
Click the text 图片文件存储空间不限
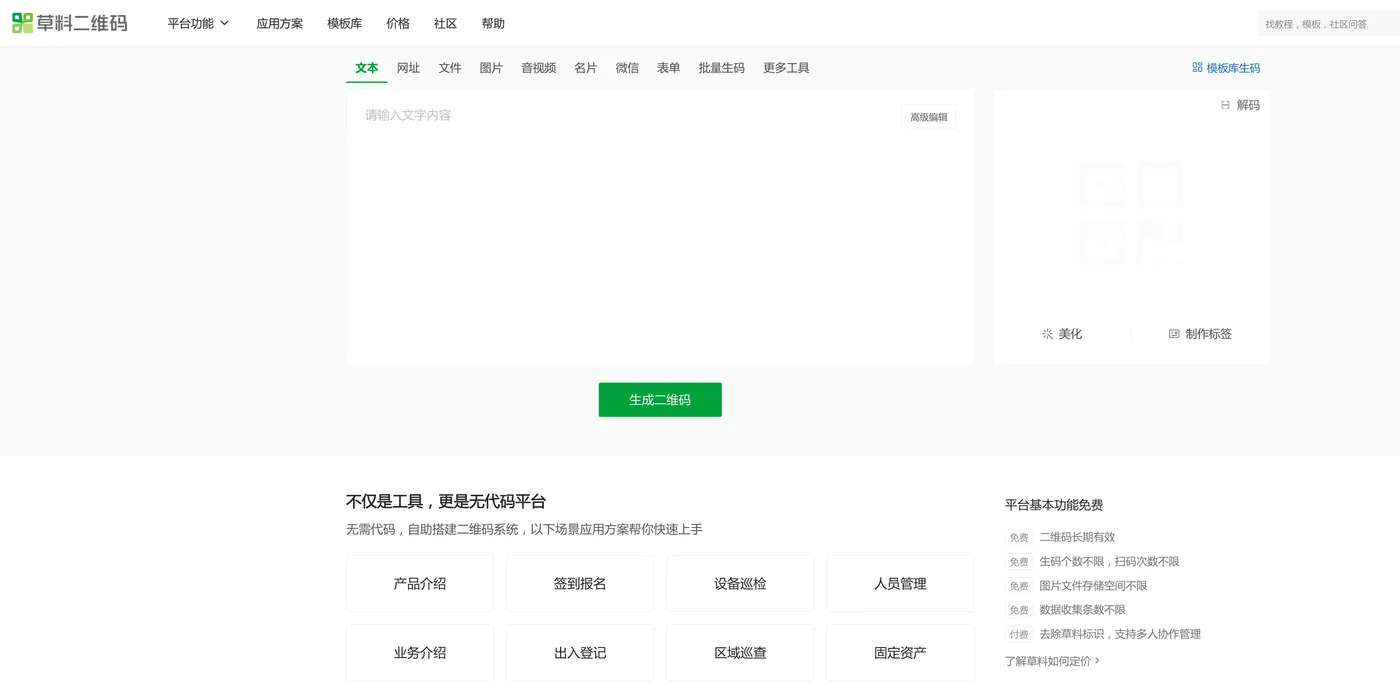[x=1093, y=586]
